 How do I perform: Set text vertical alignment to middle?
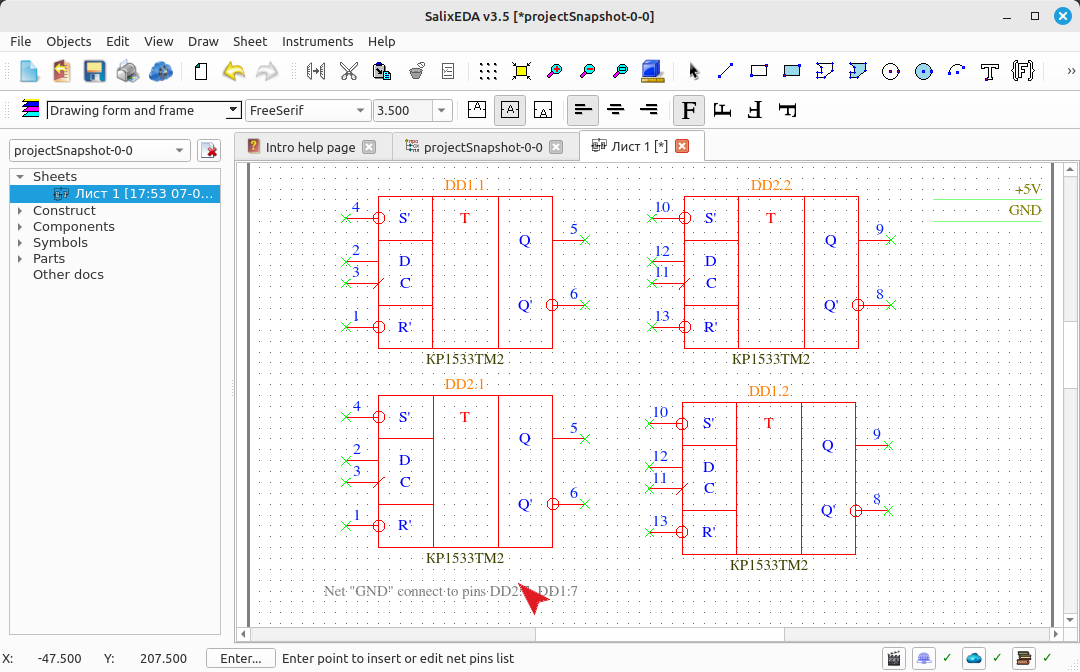click(x=510, y=110)
